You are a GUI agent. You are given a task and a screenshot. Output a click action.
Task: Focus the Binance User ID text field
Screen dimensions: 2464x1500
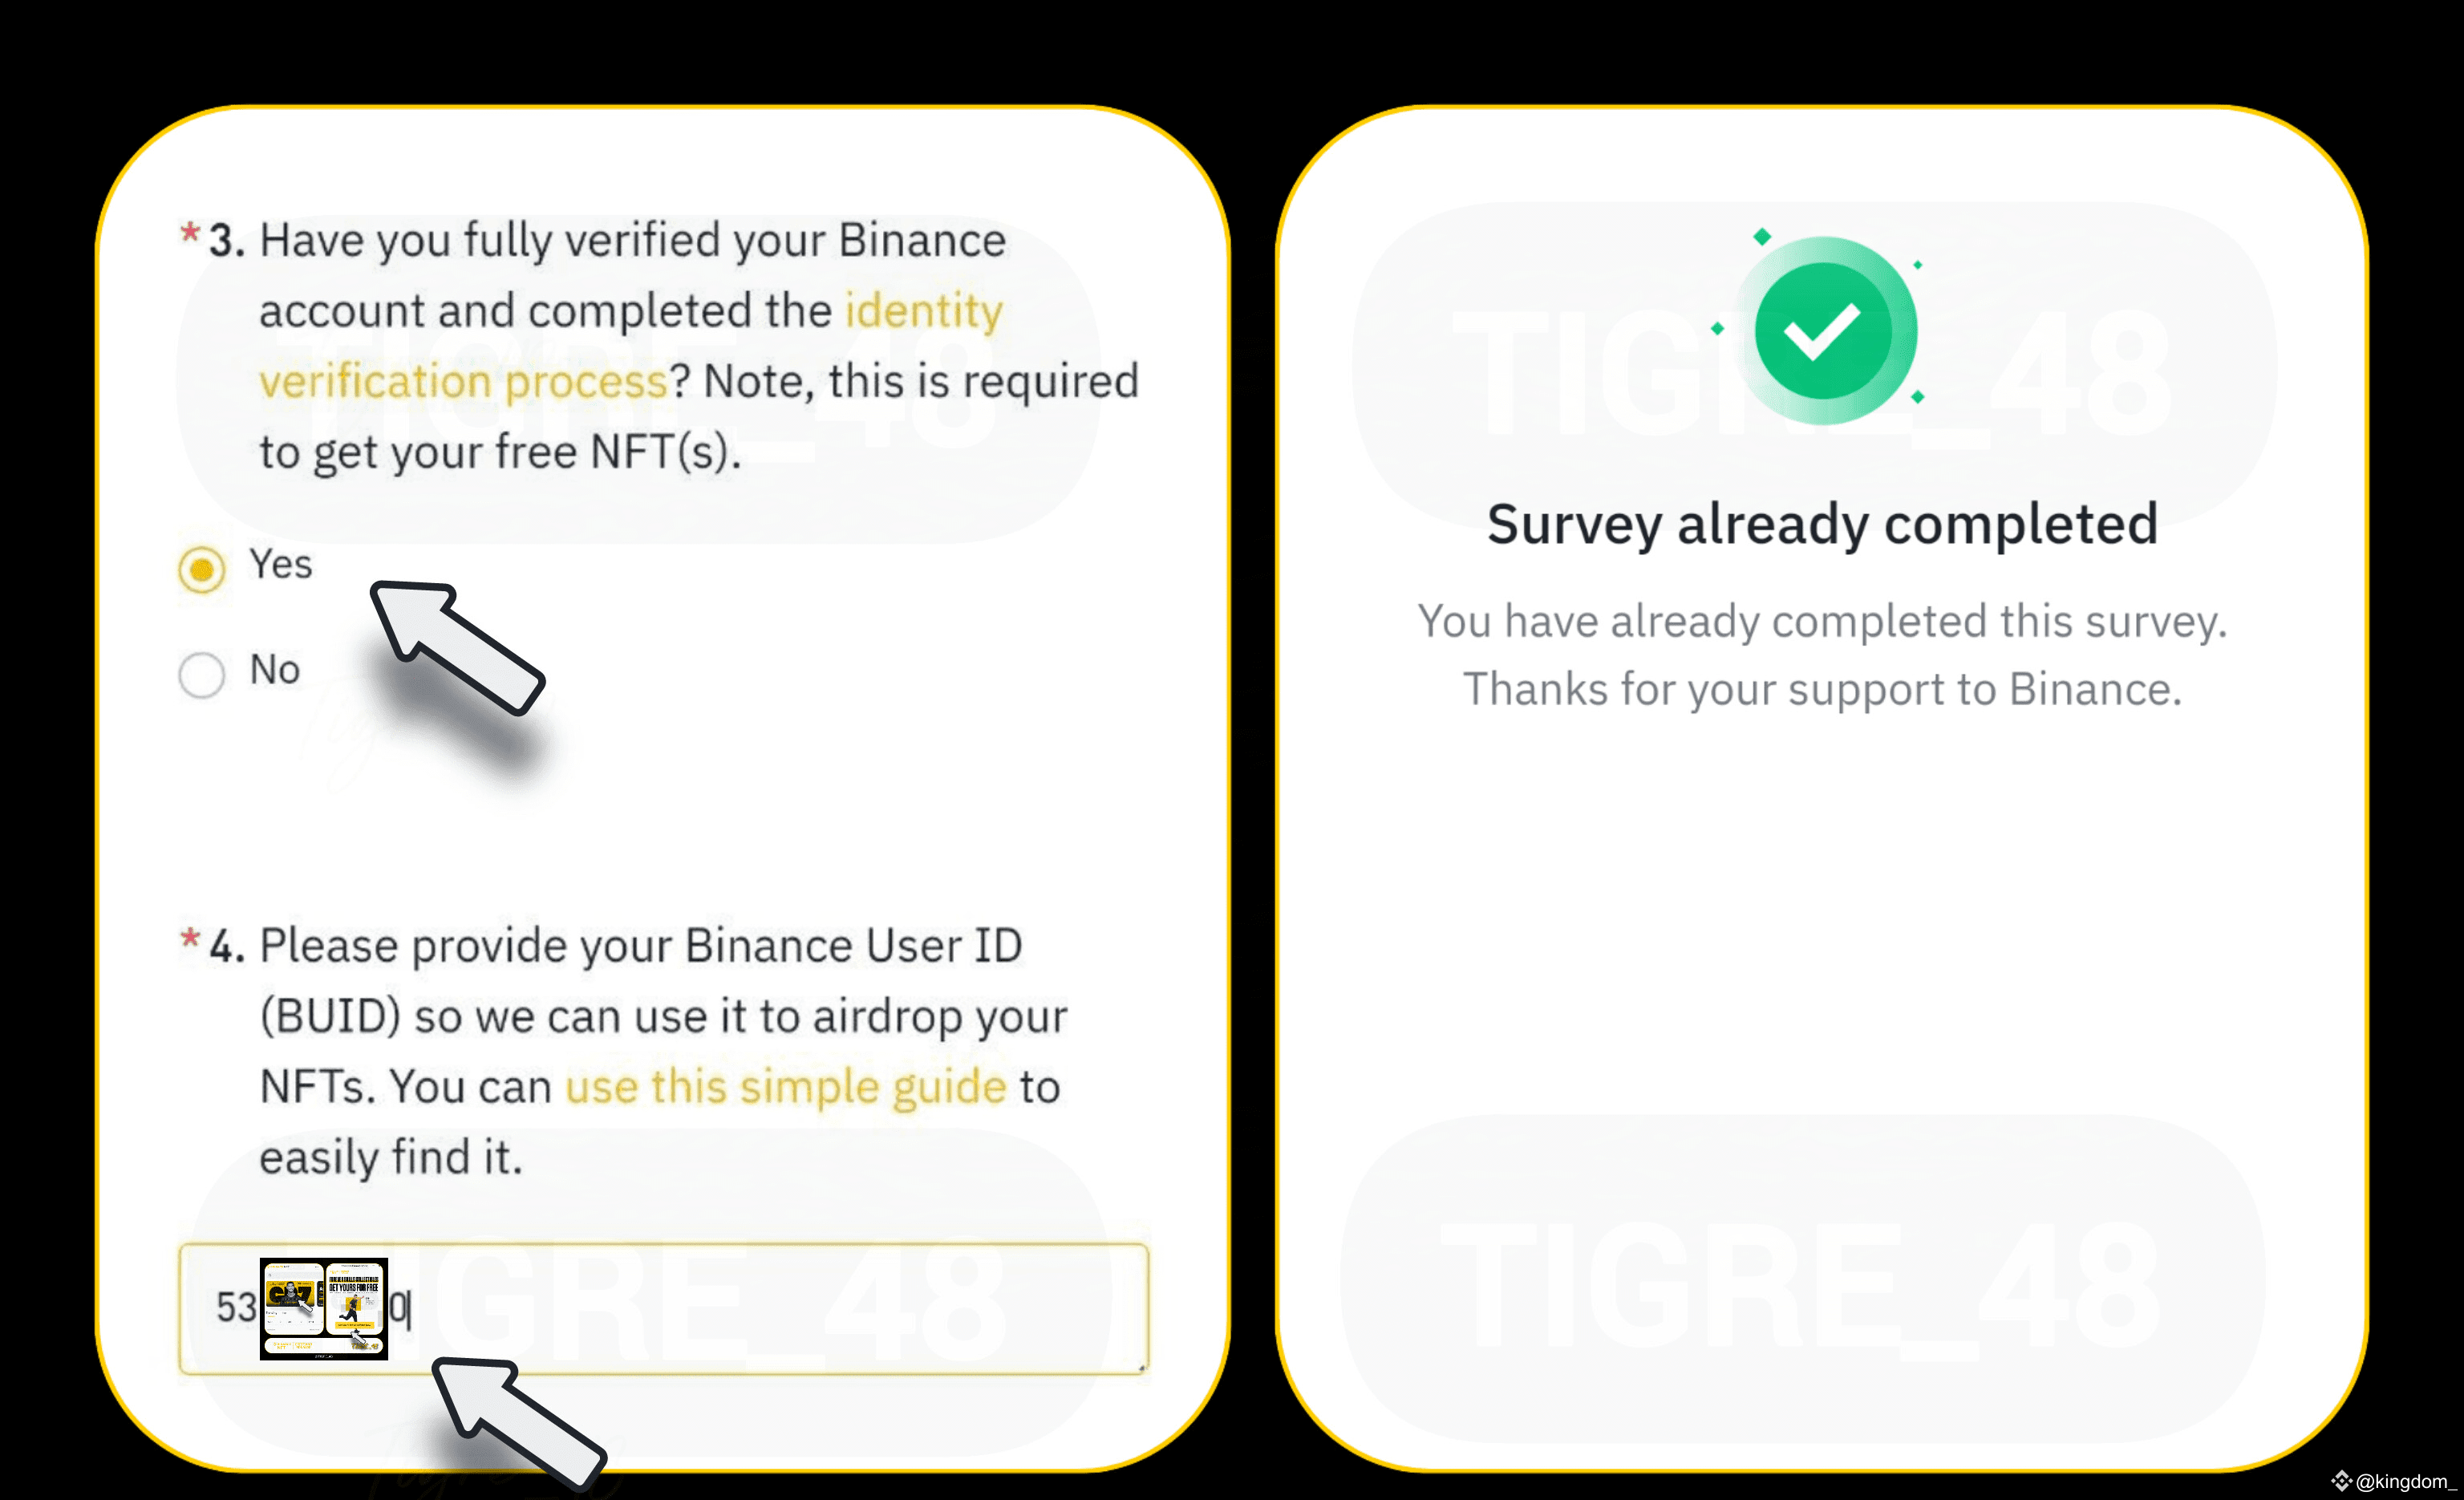click(x=760, y=1308)
